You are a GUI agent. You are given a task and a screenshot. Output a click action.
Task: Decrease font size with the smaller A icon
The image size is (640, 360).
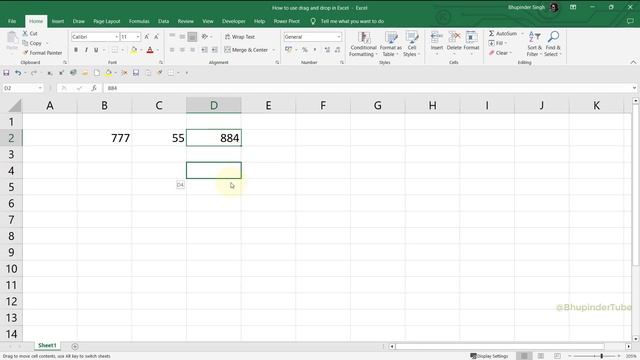tap(156, 37)
